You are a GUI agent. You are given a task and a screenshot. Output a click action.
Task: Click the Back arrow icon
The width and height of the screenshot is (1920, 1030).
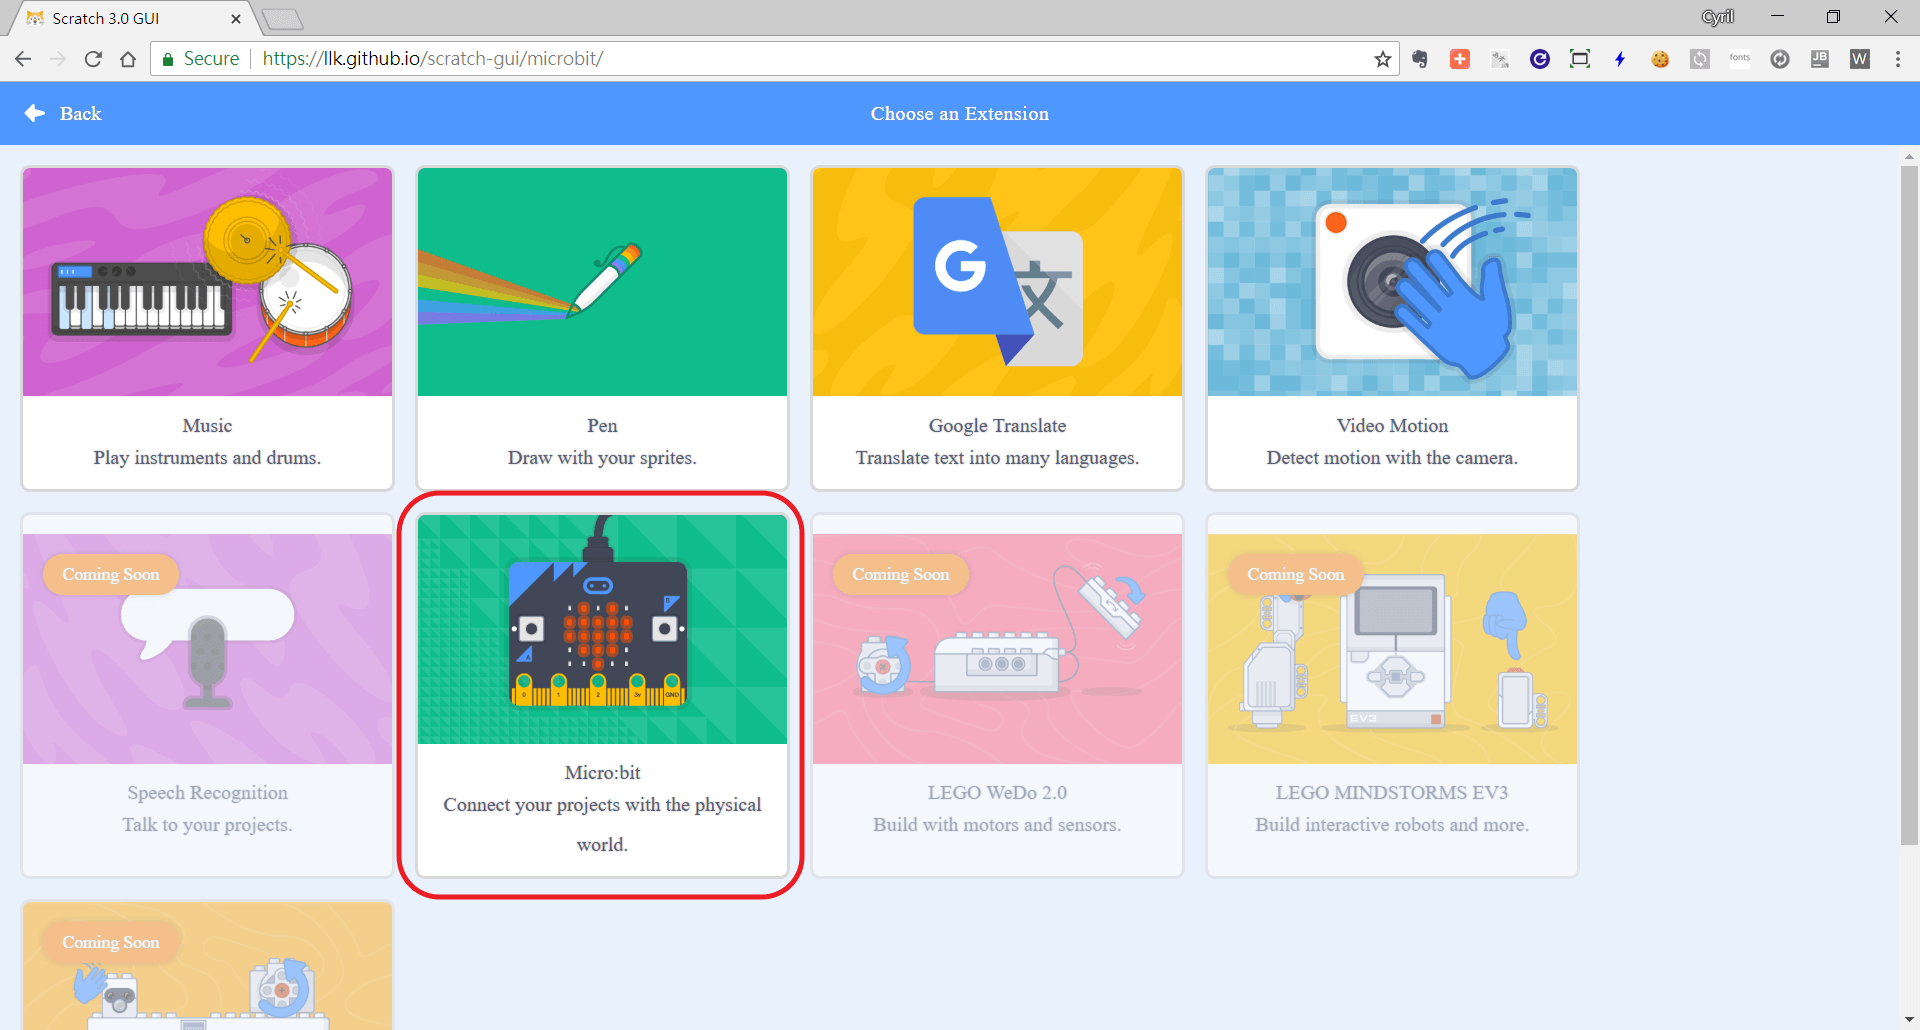click(x=35, y=113)
